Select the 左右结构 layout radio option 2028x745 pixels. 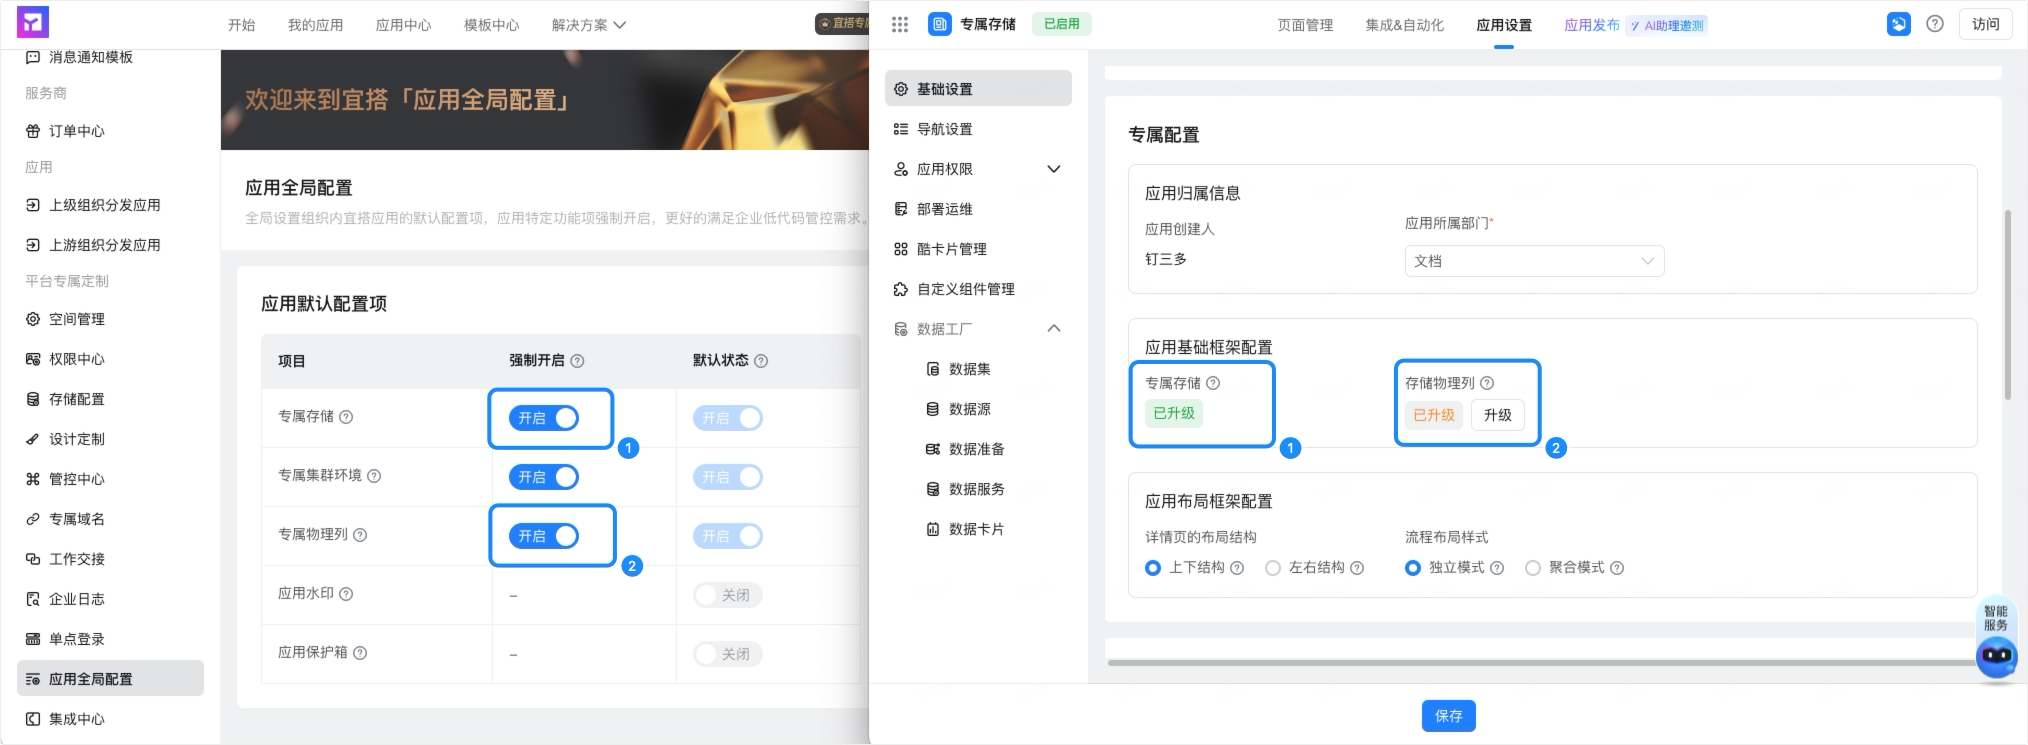[x=1273, y=568]
